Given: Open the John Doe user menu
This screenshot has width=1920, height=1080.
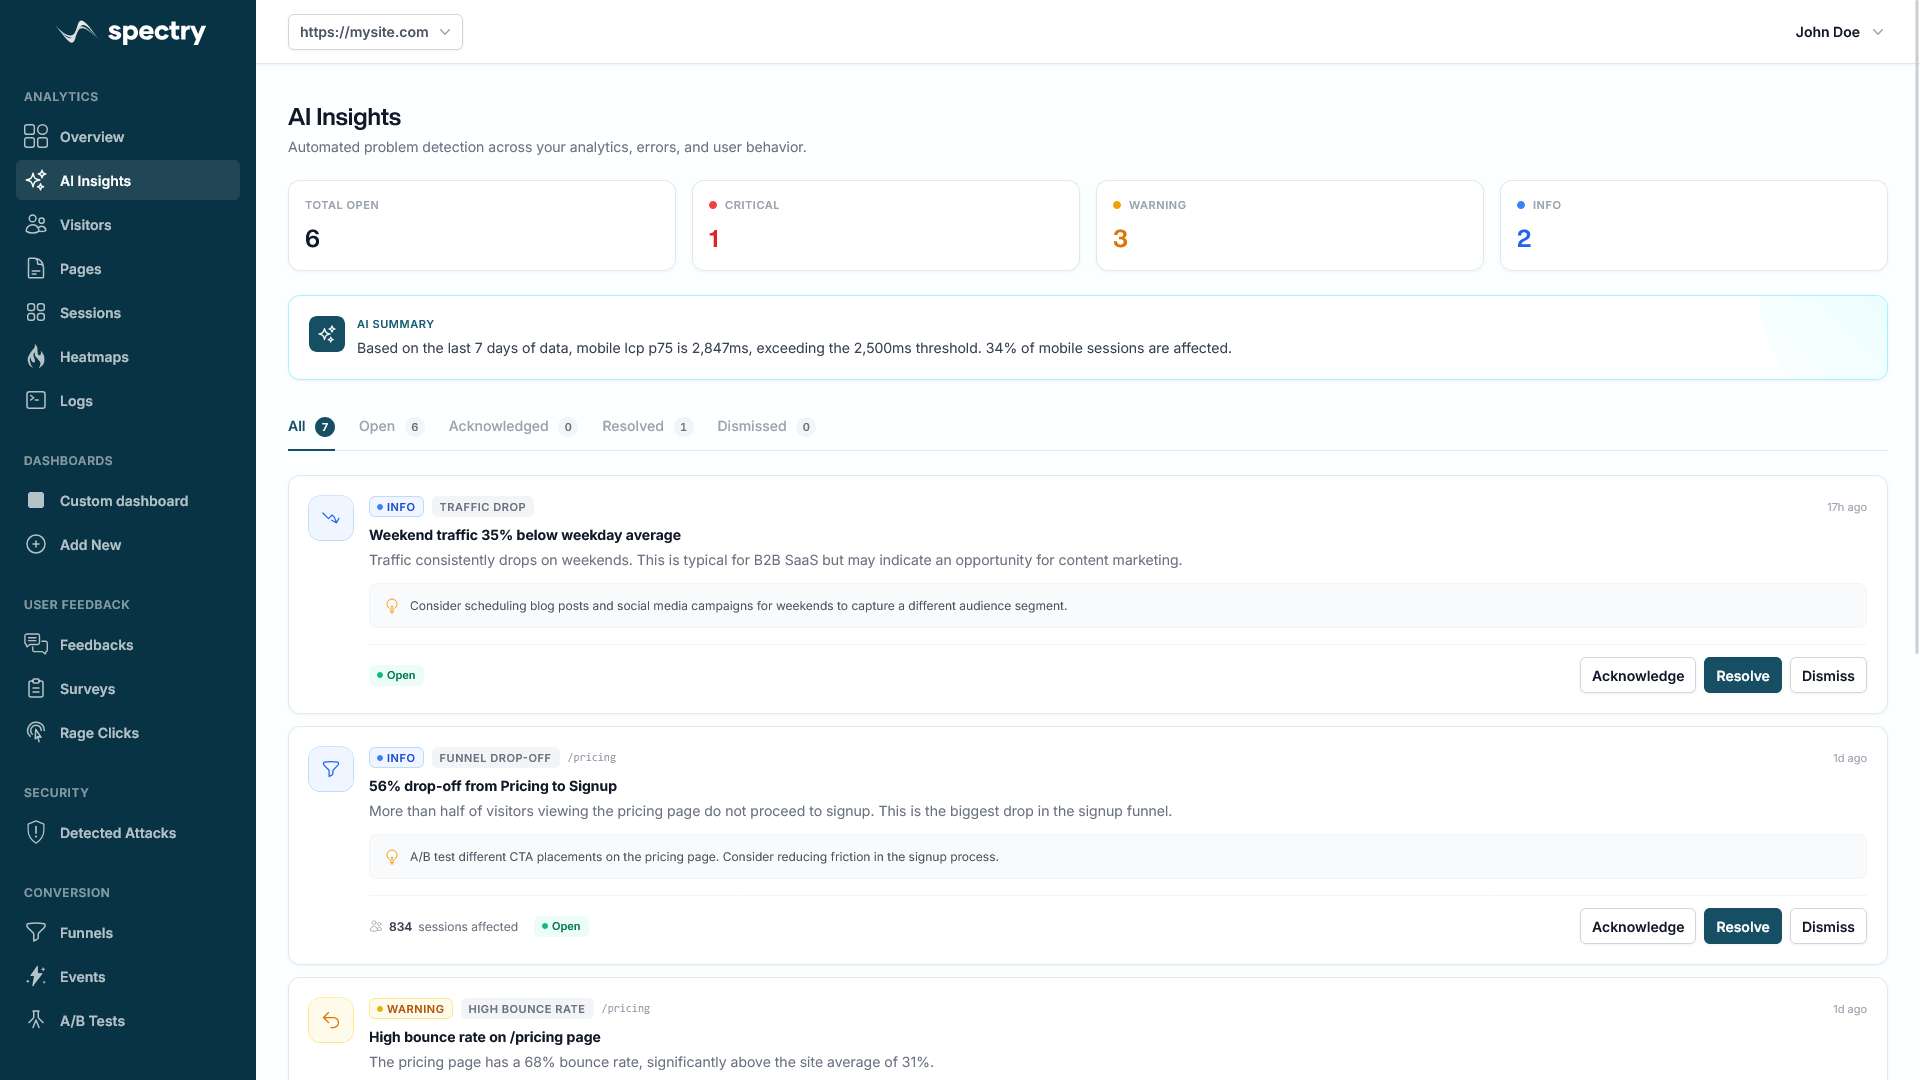Looking at the screenshot, I should 1838,32.
